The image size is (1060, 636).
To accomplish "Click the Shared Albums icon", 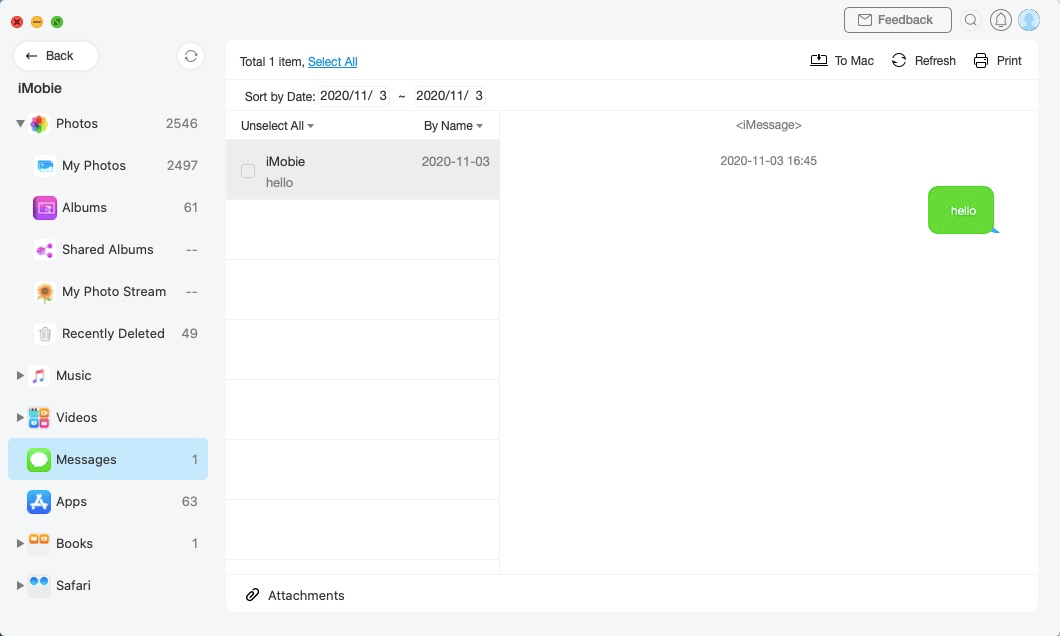I will 45,250.
